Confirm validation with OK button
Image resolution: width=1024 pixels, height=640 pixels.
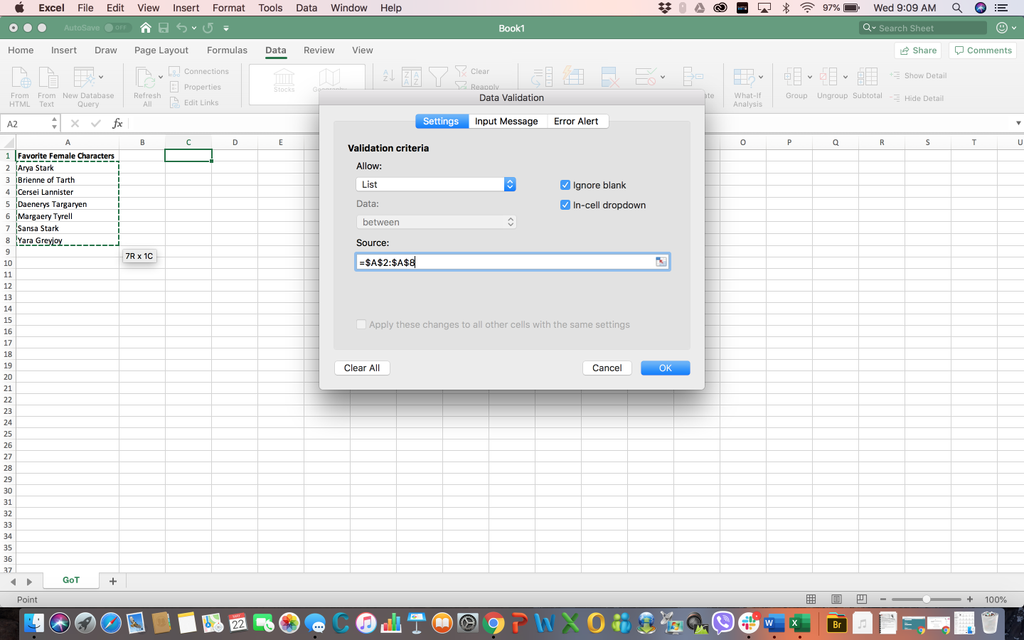665,367
